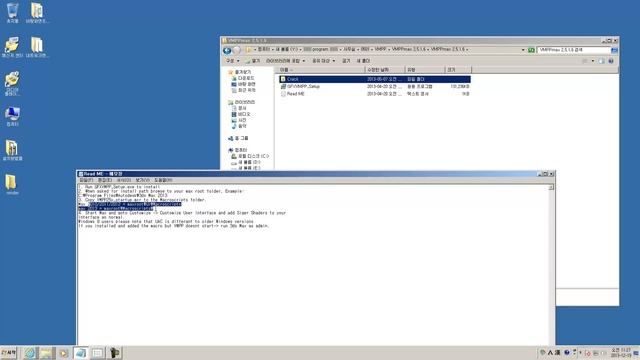Select Videos library in navigation pane
This screenshot has height=360, width=640.
click(241, 114)
